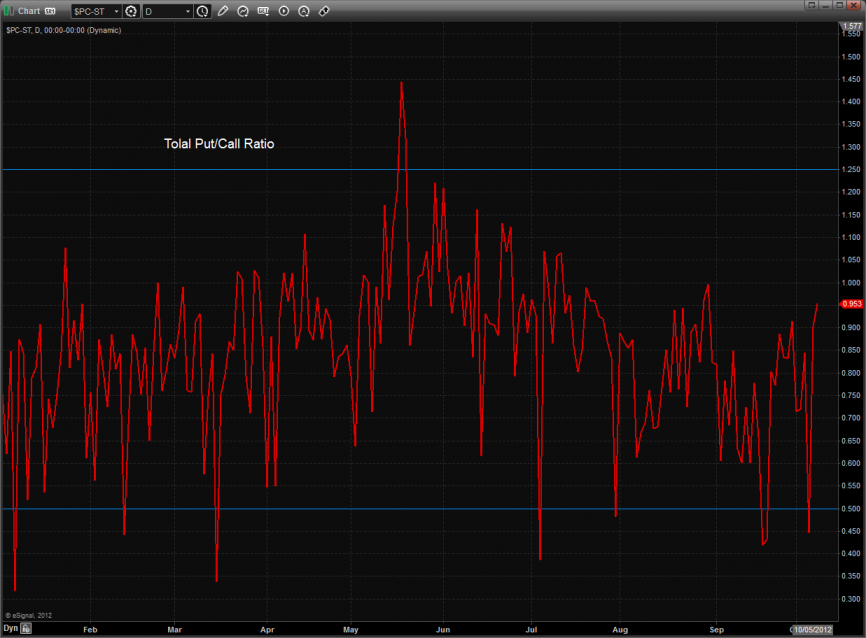Click the circled A icon
This screenshot has width=866, height=638.
304,11
